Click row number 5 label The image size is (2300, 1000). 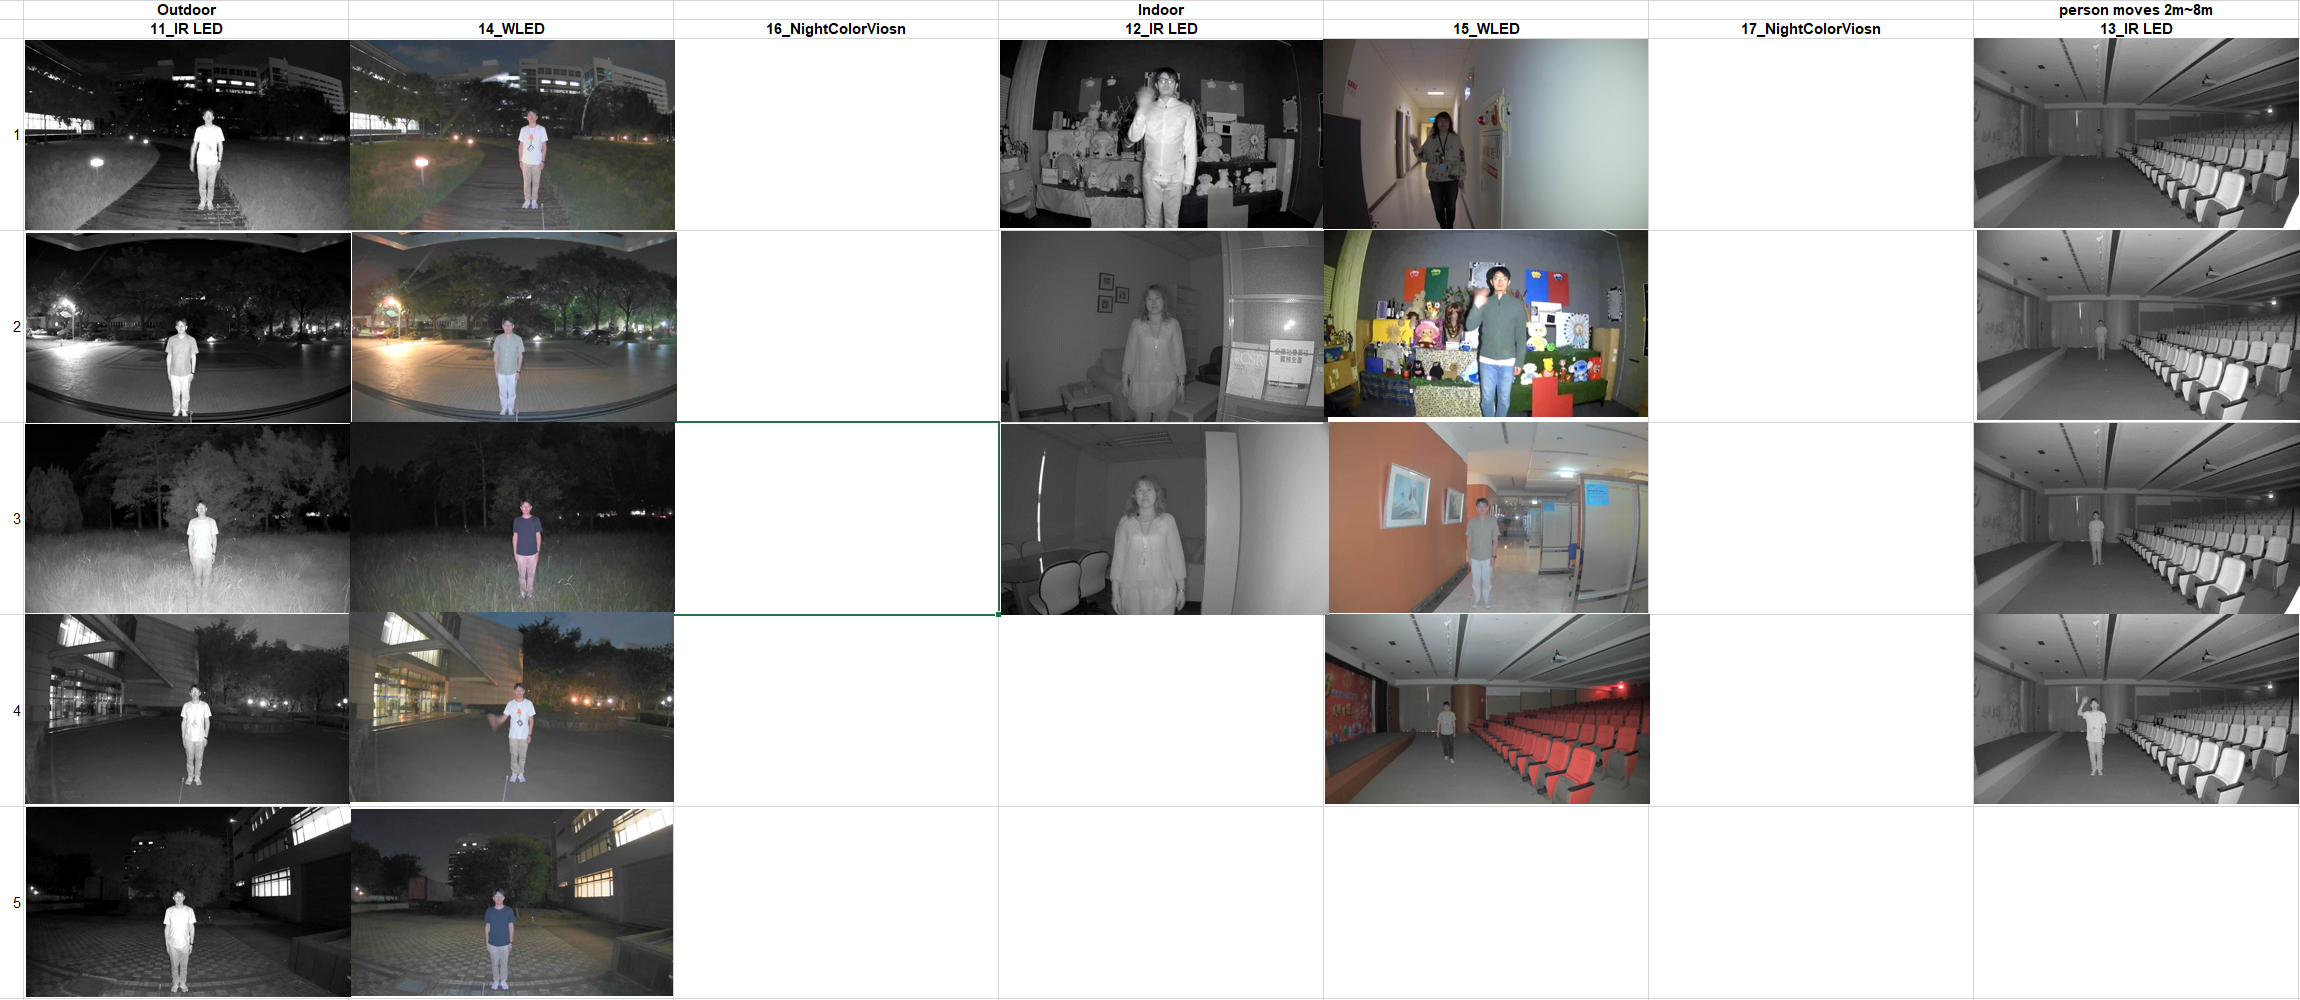coord(15,903)
